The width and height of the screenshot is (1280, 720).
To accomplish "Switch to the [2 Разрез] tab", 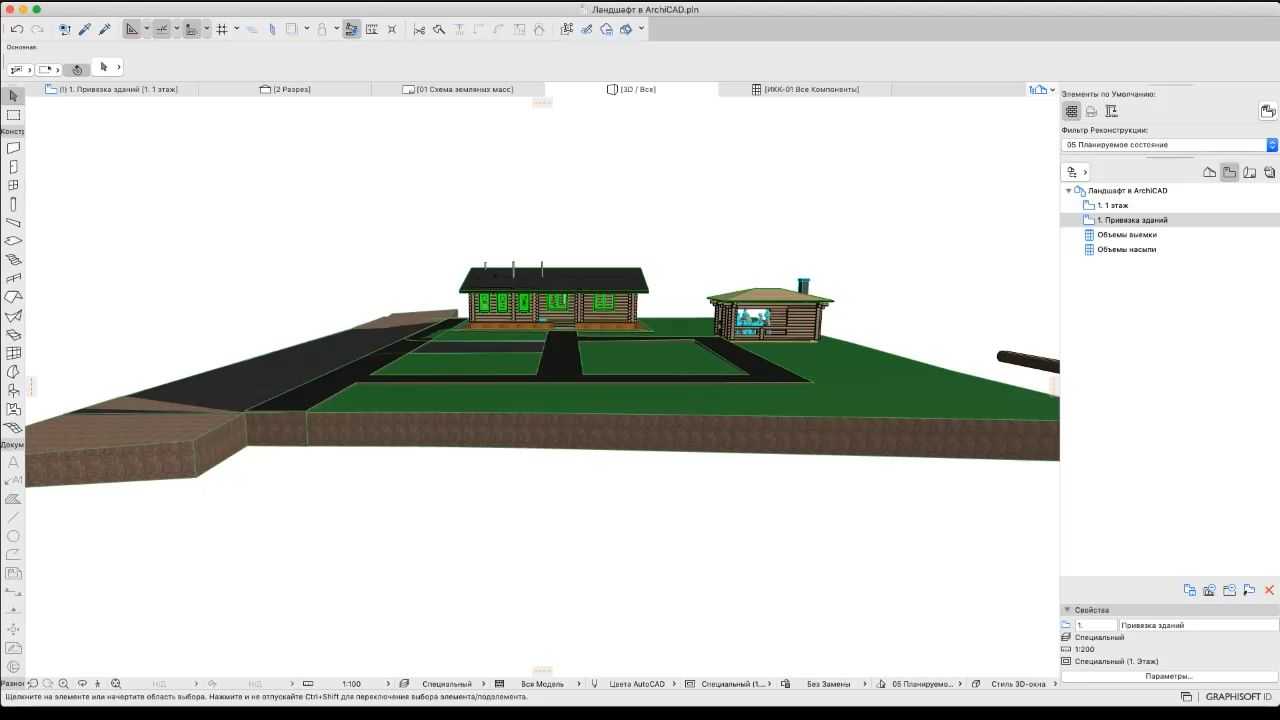I will click(285, 89).
